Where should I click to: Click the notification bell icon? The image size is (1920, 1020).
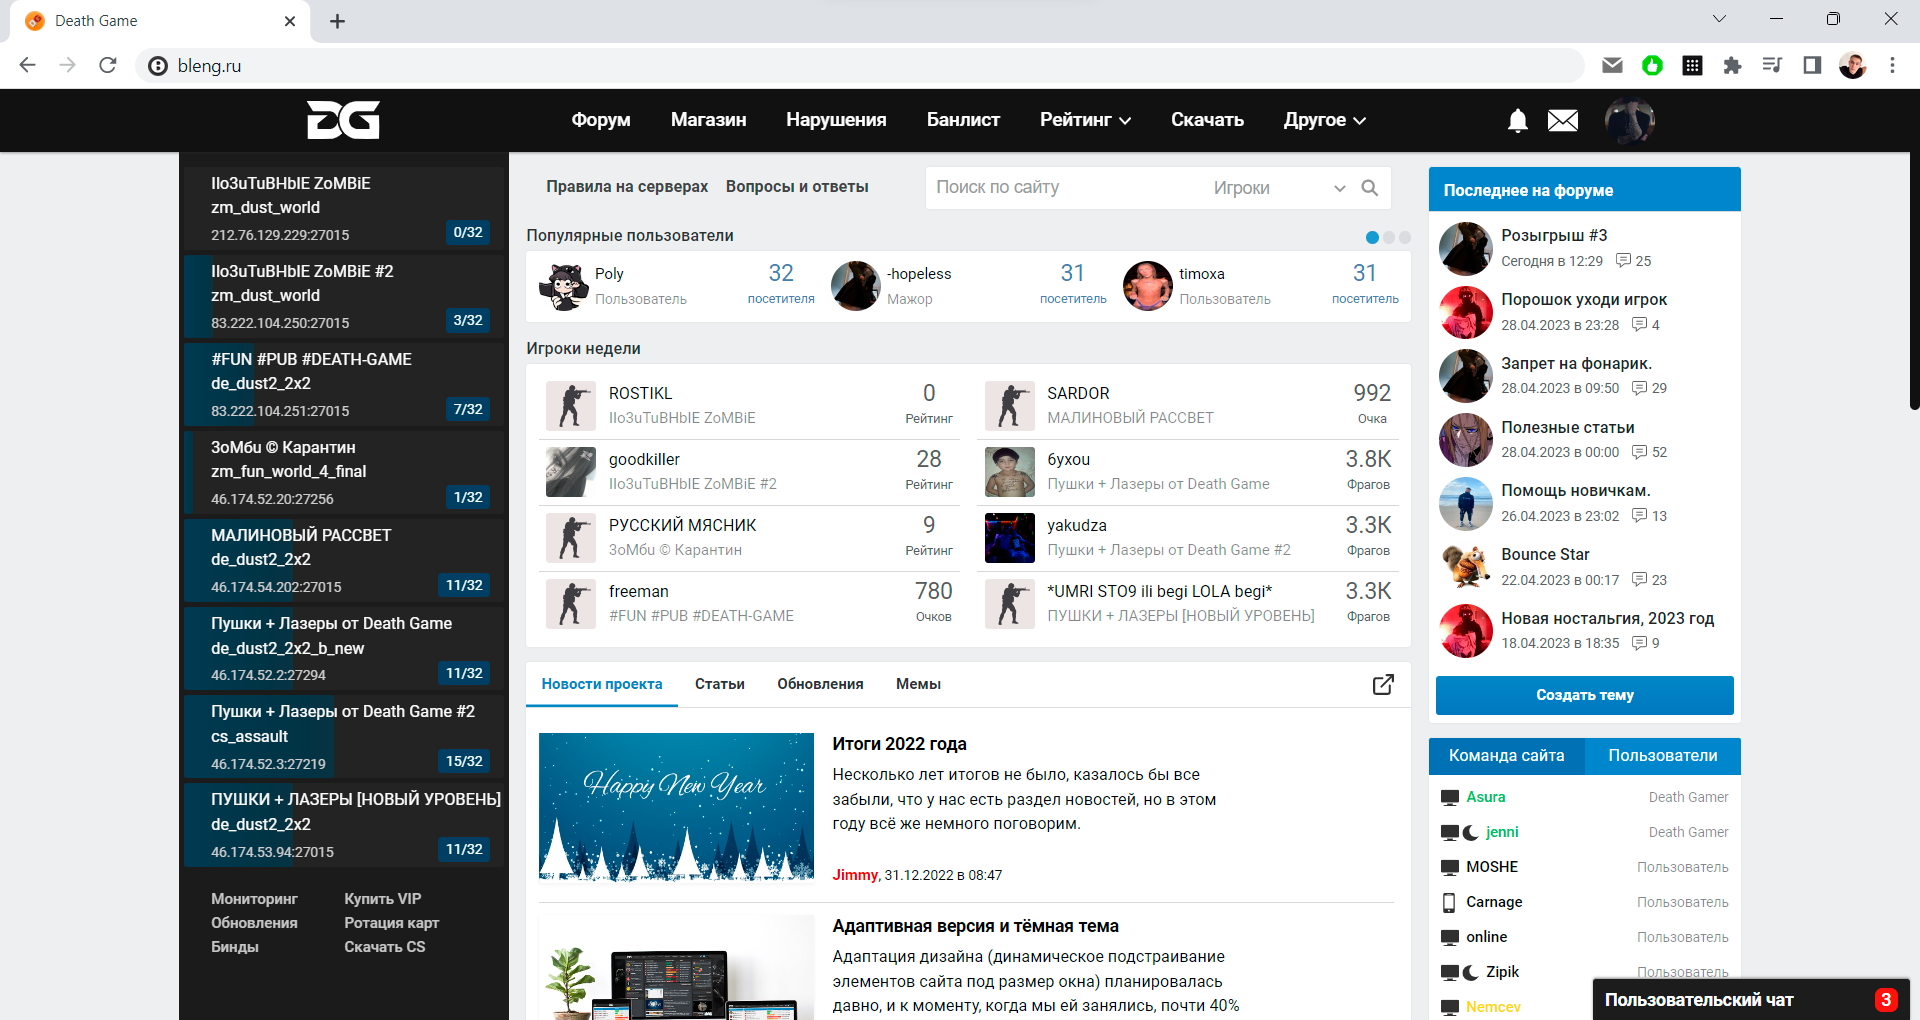tap(1517, 121)
